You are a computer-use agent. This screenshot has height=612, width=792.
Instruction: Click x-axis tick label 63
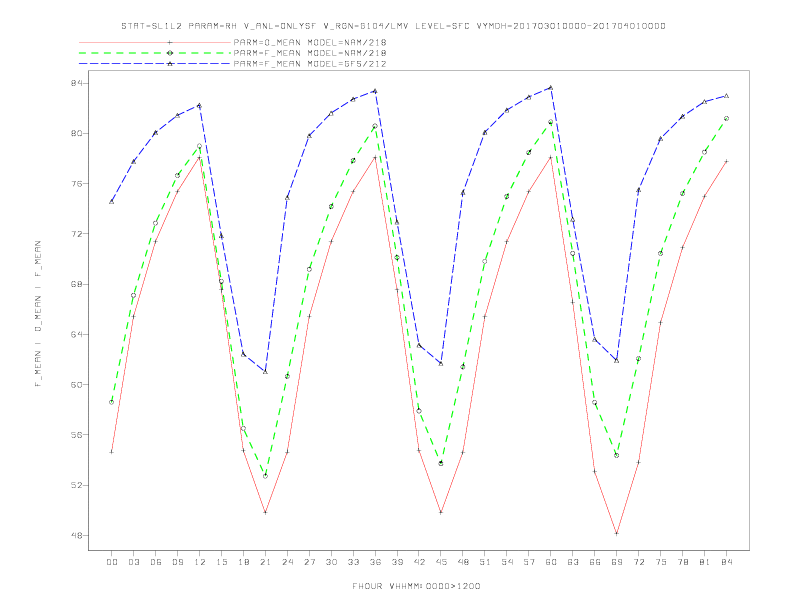tap(573, 562)
